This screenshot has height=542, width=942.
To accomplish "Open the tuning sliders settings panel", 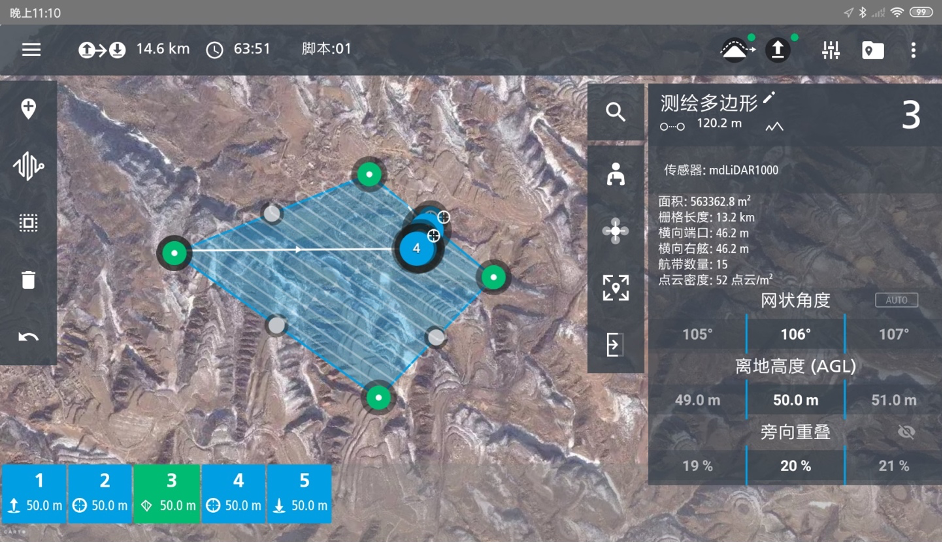I will tap(830, 50).
